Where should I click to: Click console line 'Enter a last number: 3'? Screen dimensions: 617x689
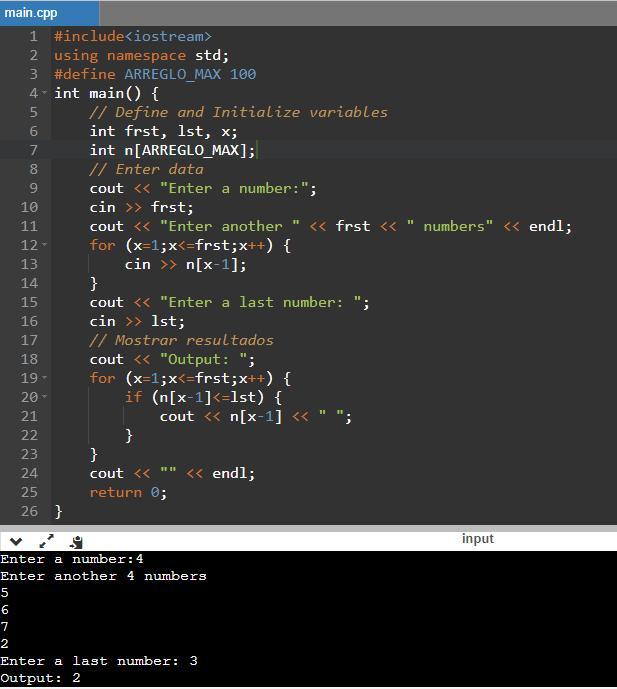coord(99,661)
